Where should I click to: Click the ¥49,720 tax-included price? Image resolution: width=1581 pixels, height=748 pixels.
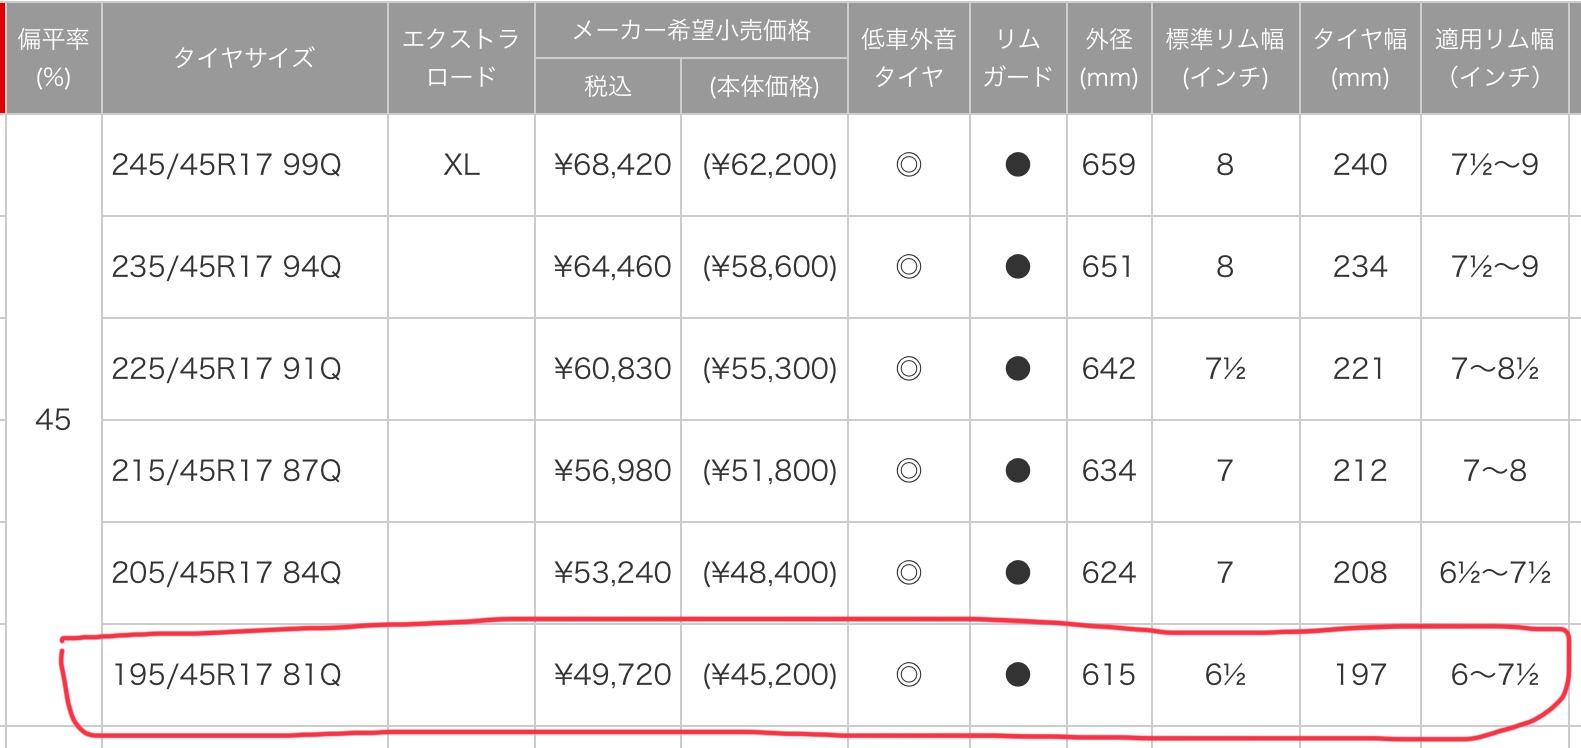tap(612, 675)
